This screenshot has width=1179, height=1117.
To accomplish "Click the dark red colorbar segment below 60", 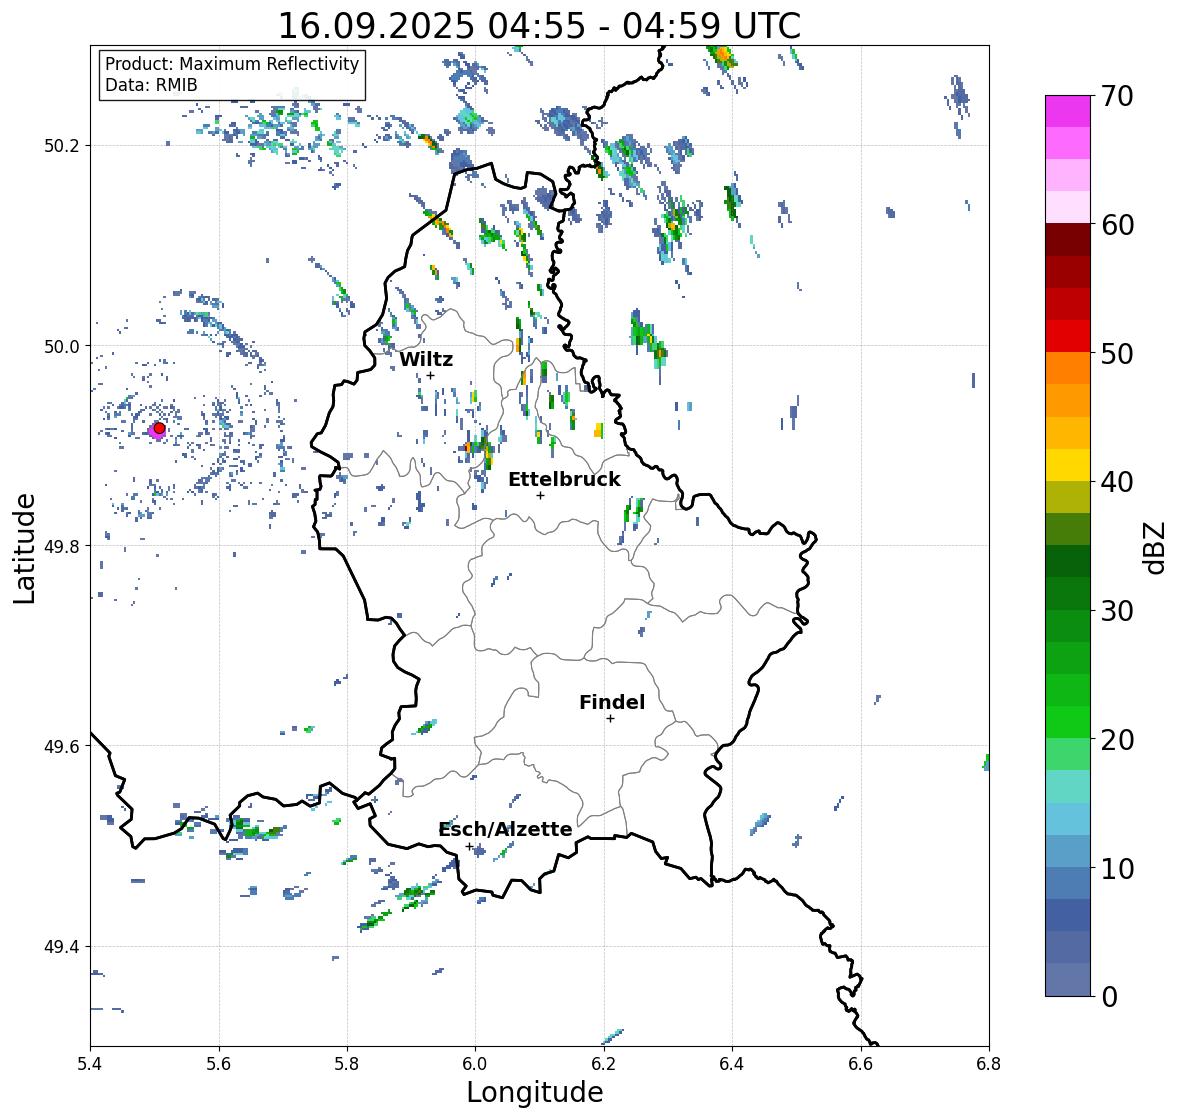I will click(1068, 240).
